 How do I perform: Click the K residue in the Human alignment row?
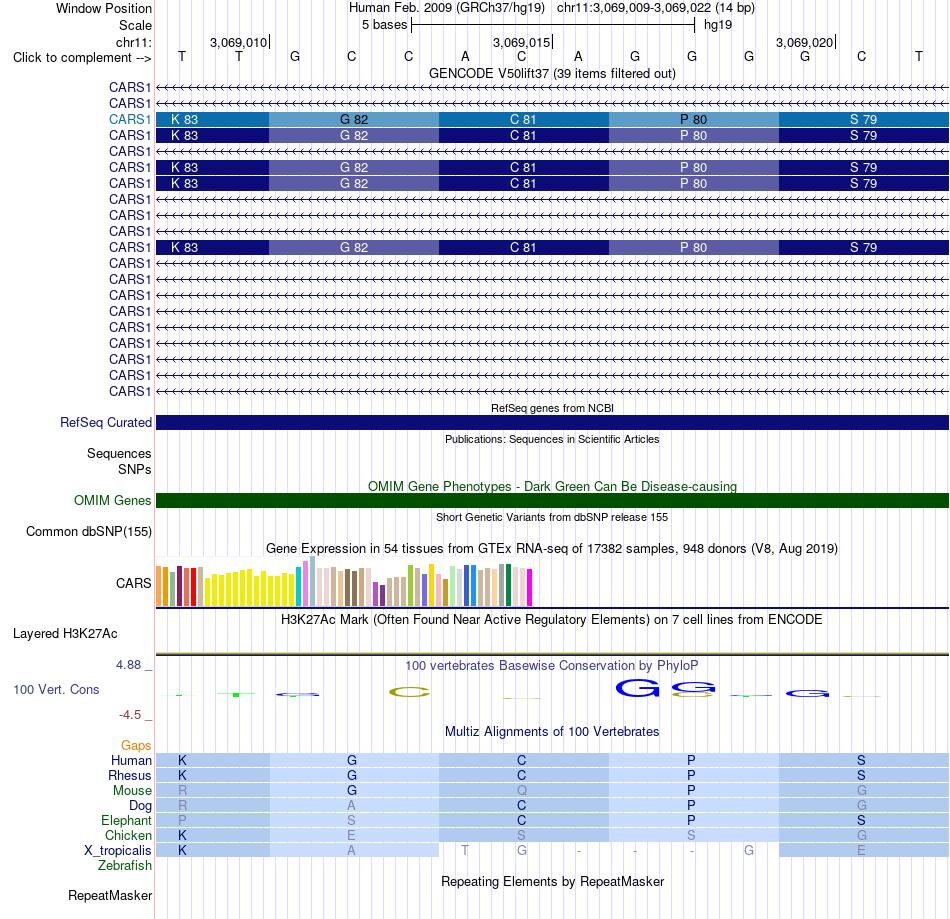(182, 760)
